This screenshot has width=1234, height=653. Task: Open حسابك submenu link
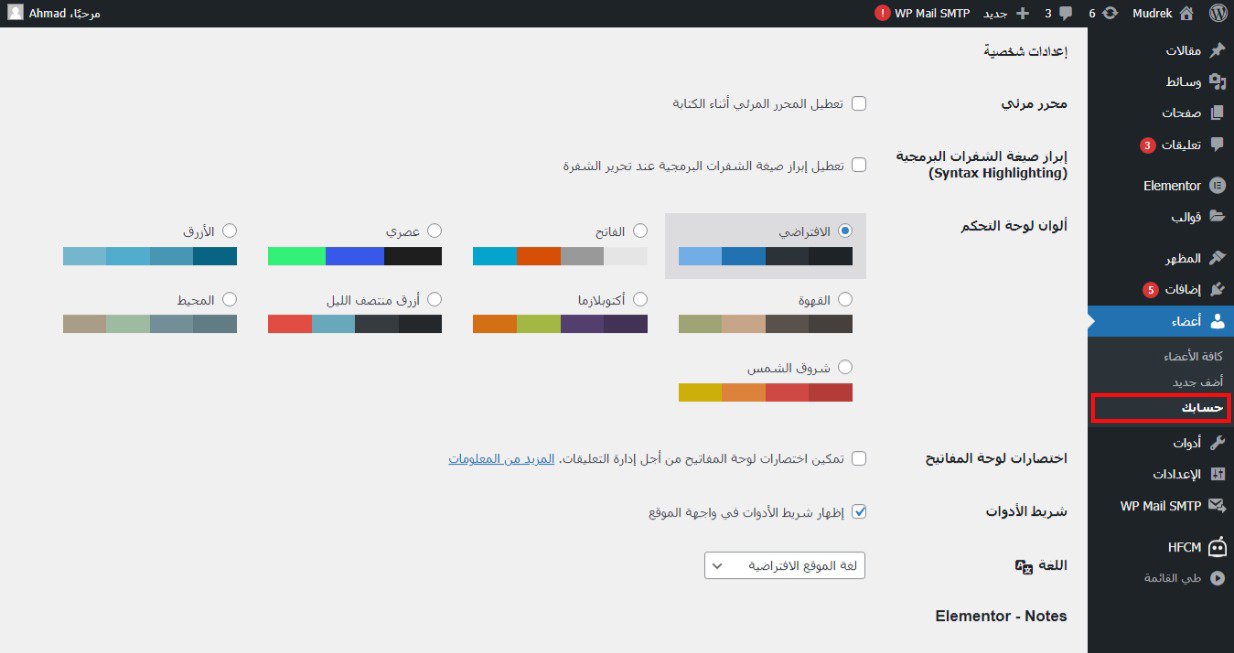(x=1203, y=408)
